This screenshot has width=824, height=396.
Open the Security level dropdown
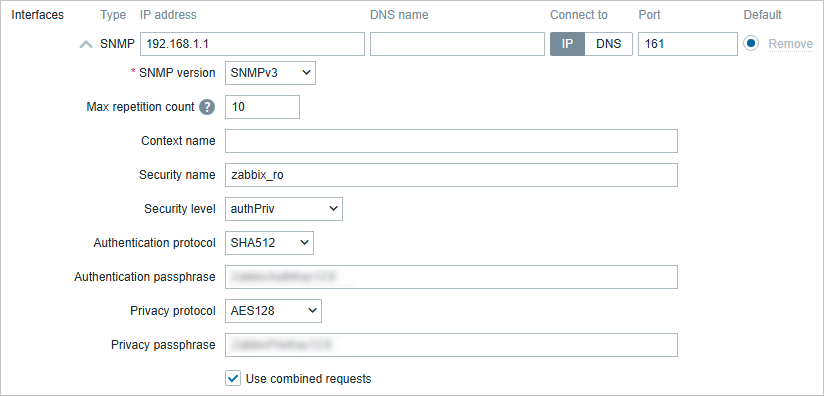pyautogui.click(x=284, y=209)
